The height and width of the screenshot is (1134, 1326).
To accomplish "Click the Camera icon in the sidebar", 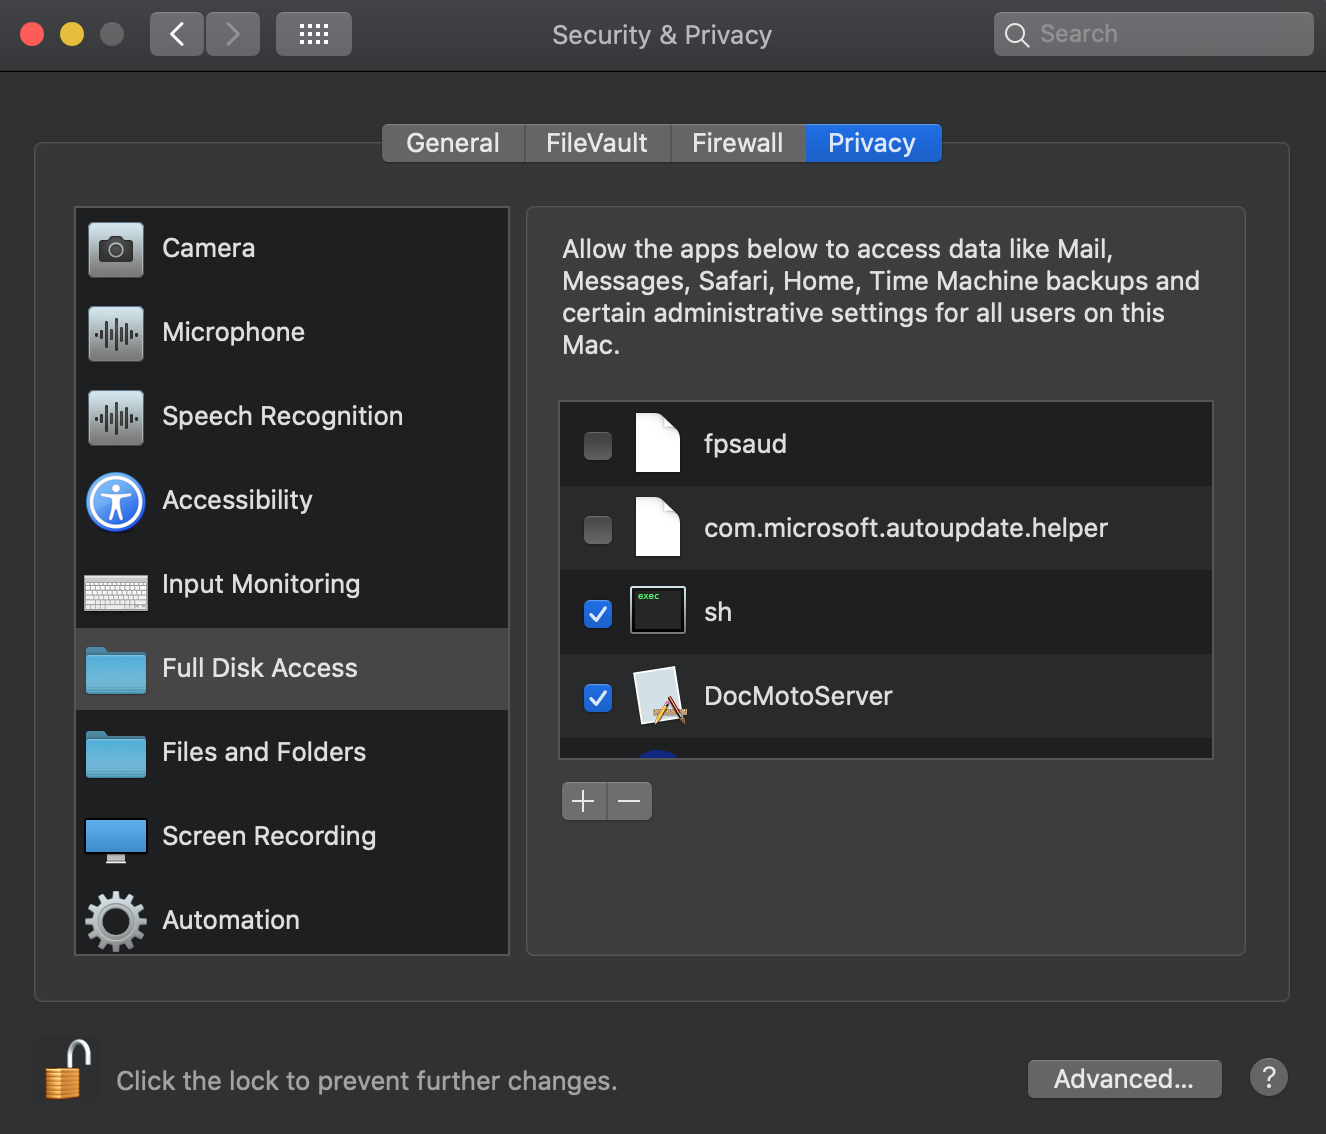I will [116, 249].
